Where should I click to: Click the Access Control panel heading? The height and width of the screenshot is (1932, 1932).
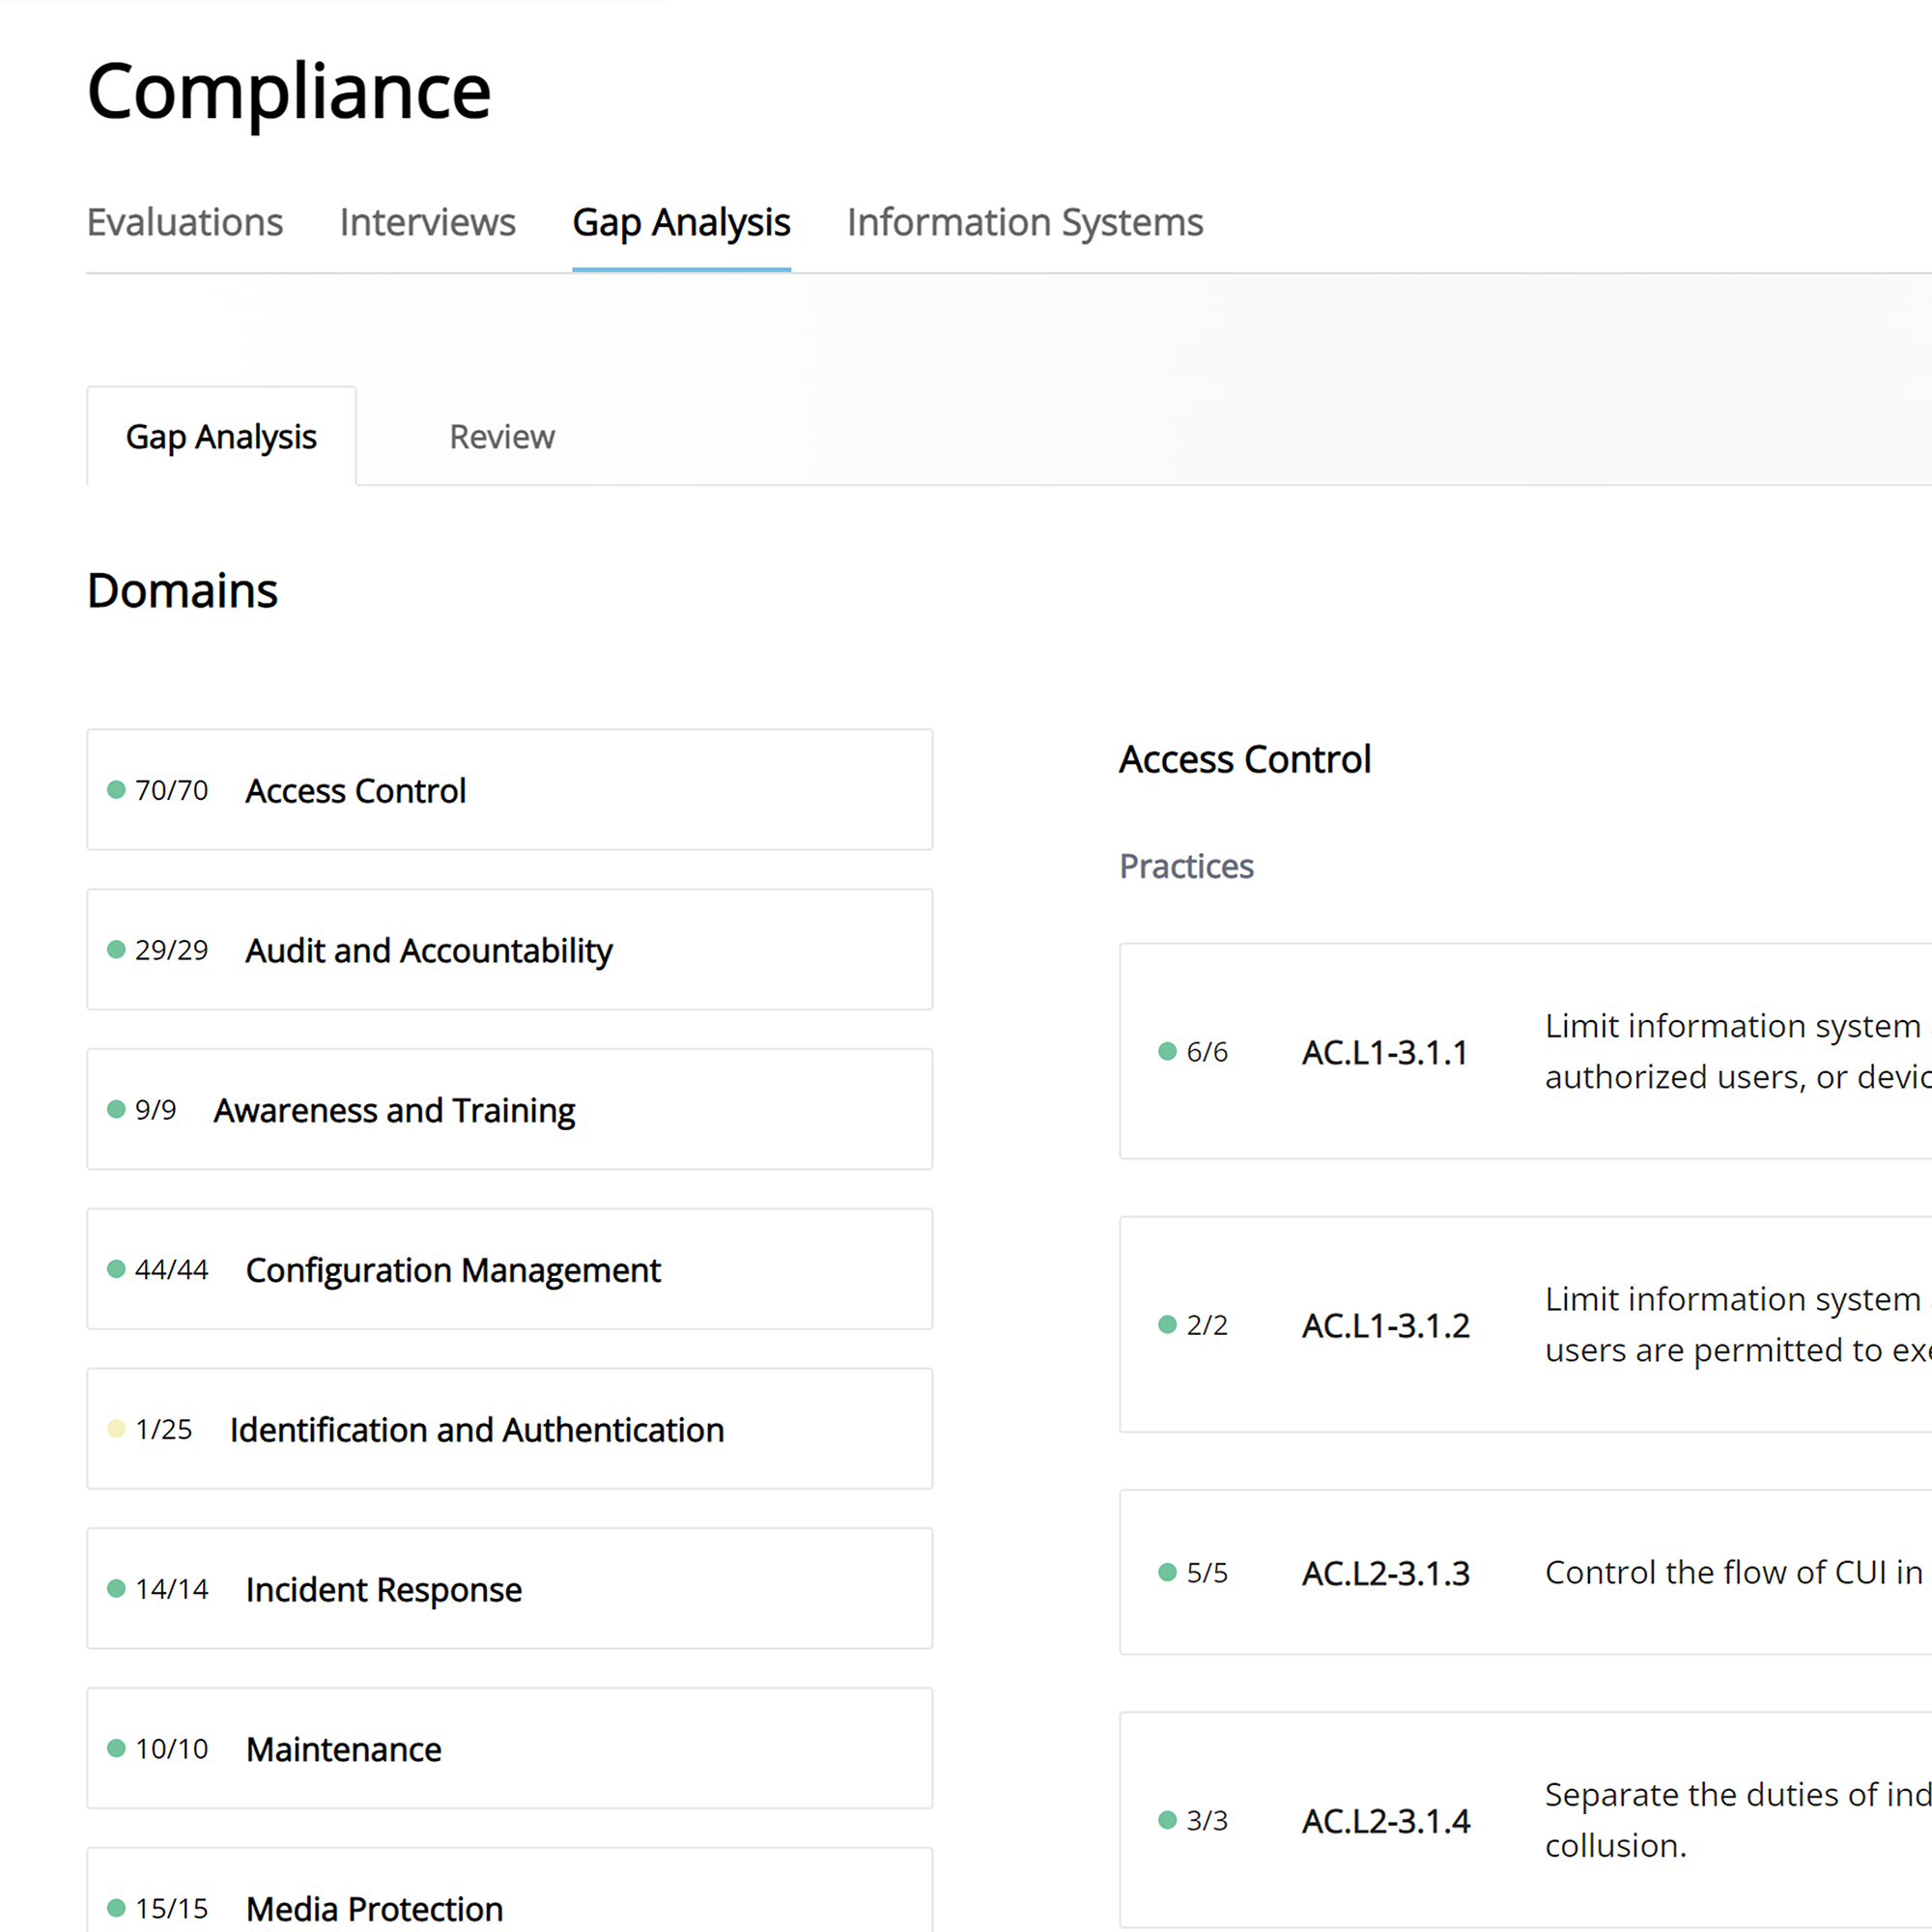pos(1245,760)
